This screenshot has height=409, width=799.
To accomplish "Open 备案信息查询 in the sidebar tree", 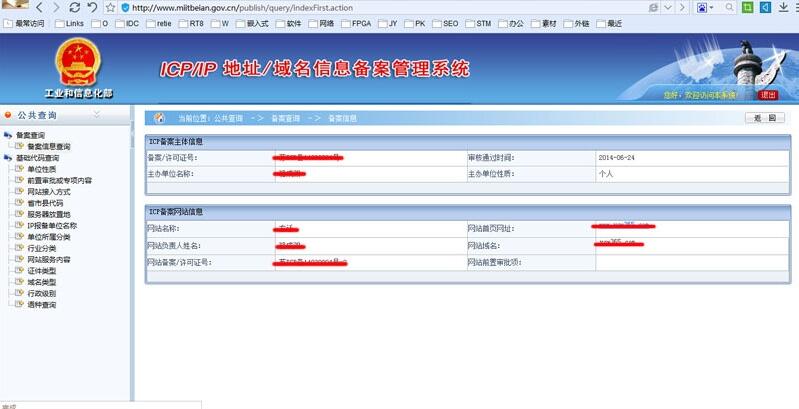I will click(48, 147).
